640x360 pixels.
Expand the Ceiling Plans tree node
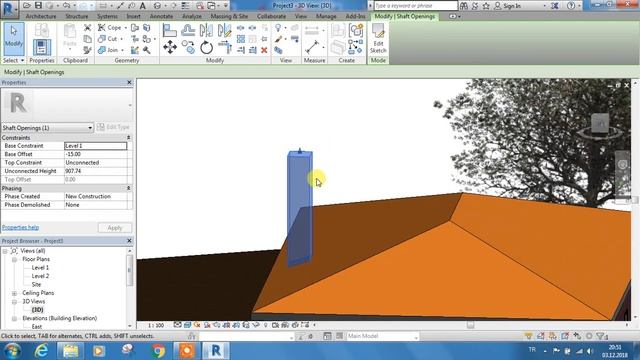click(14, 293)
